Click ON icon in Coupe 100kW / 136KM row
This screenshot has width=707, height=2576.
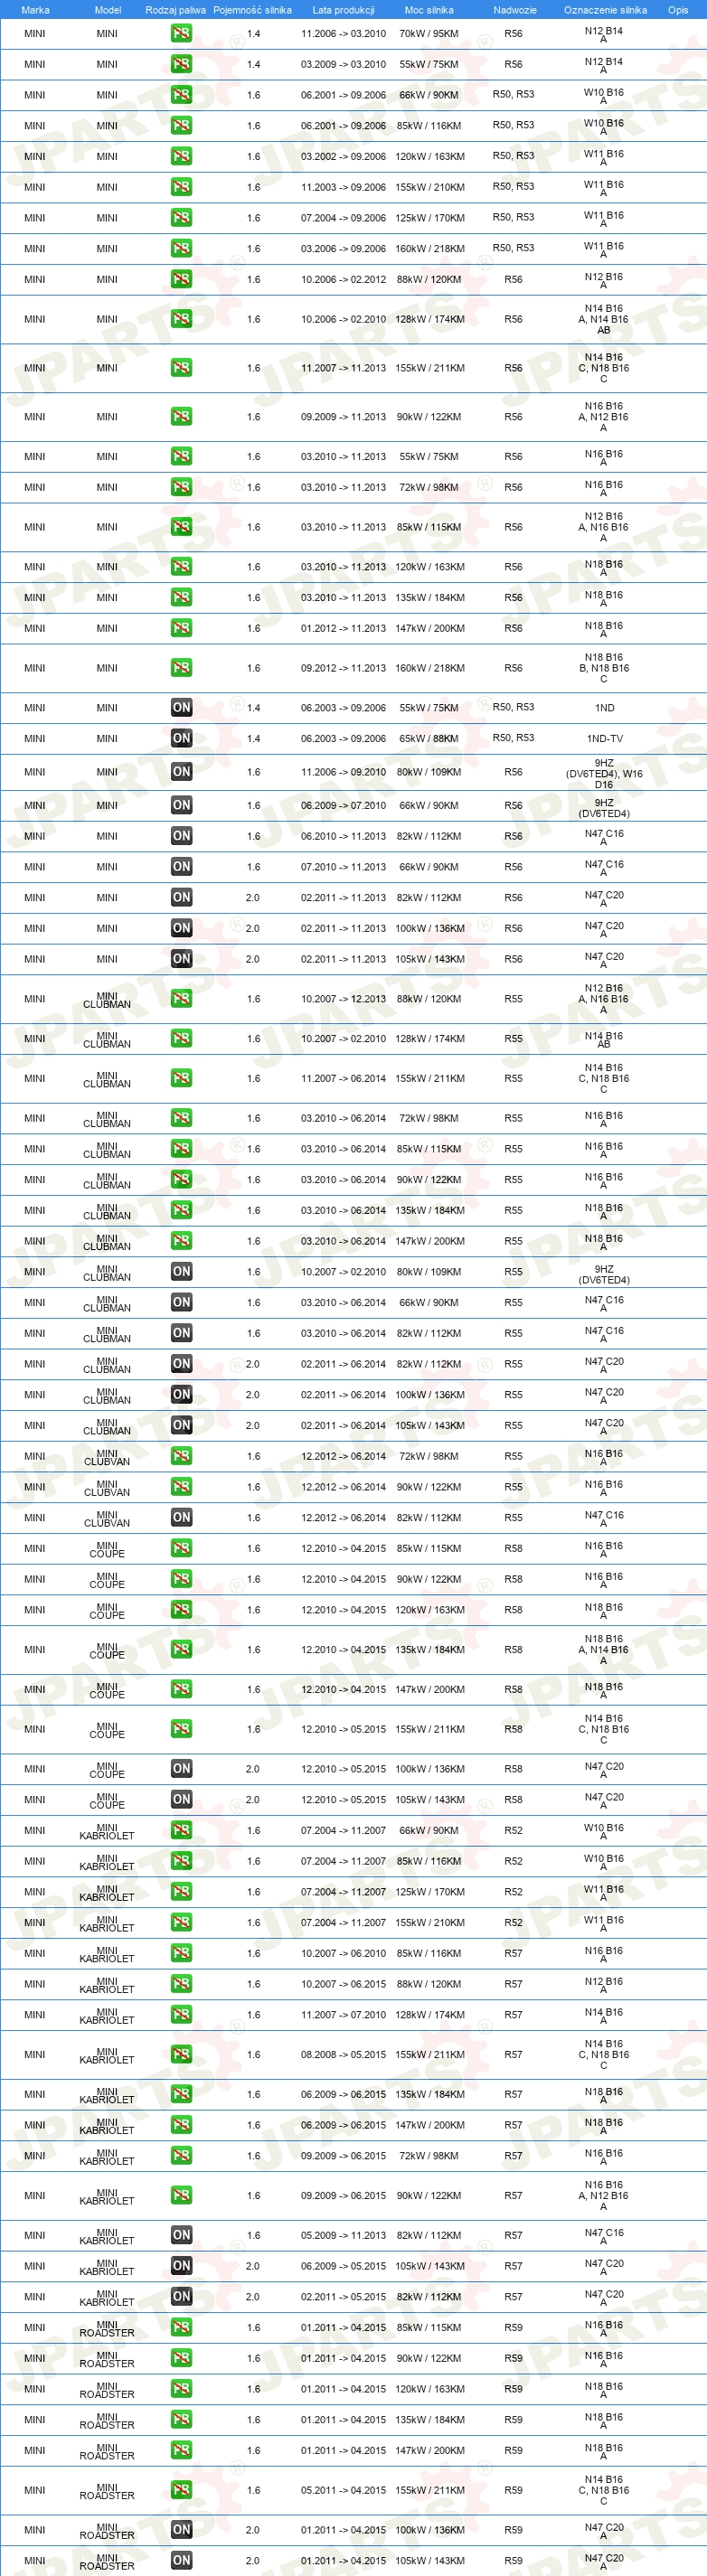click(181, 1769)
